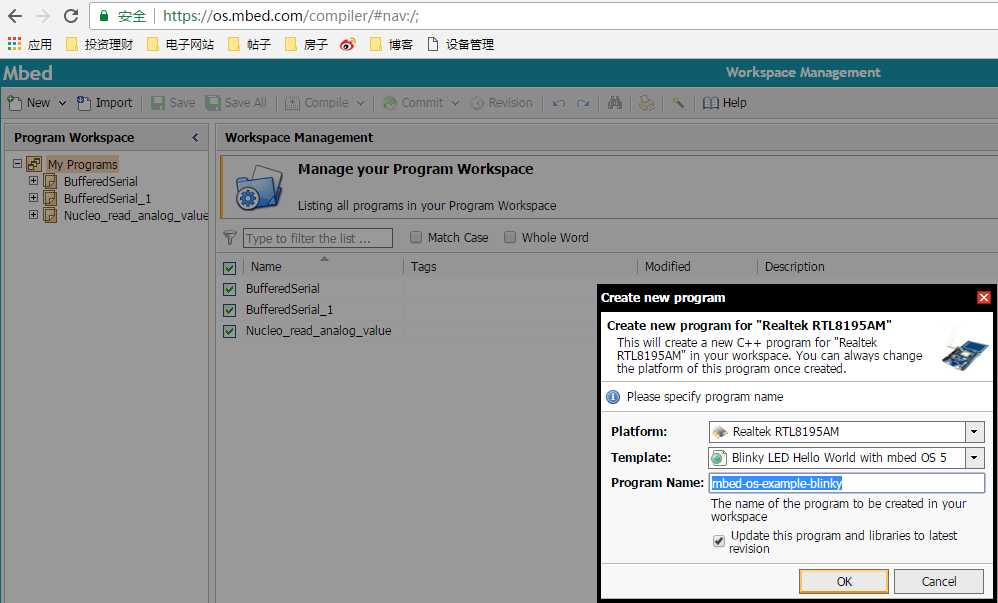Click the browser address bar URL
The height and width of the screenshot is (603, 998).
tap(291, 16)
